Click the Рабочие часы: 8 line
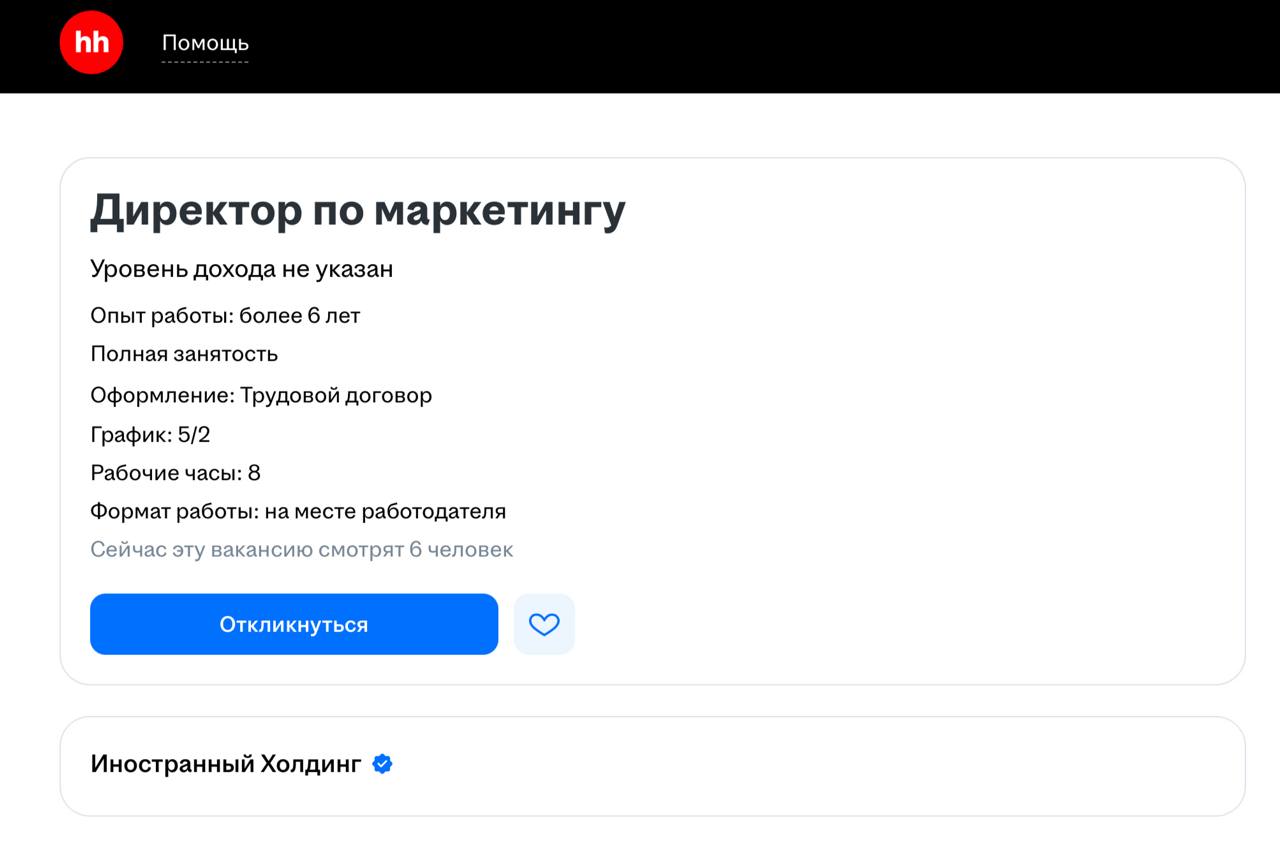This screenshot has height=853, width=1280. [175, 473]
